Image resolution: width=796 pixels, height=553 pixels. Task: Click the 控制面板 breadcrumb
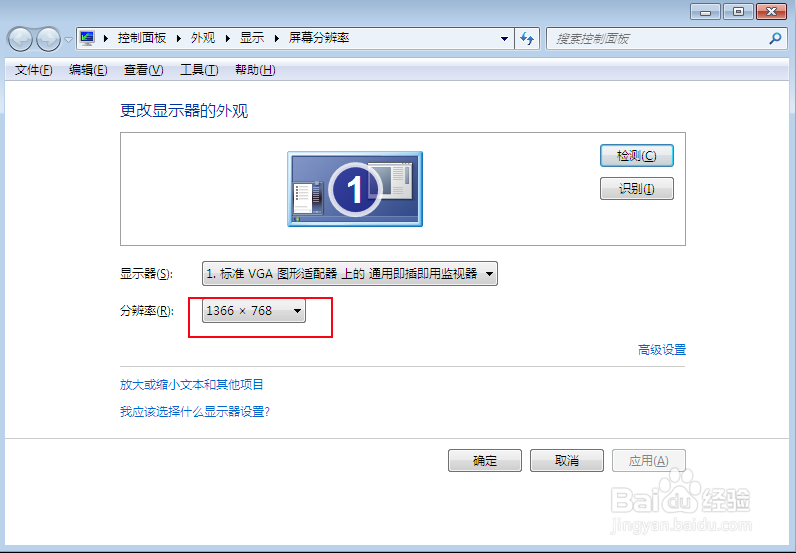(142, 38)
